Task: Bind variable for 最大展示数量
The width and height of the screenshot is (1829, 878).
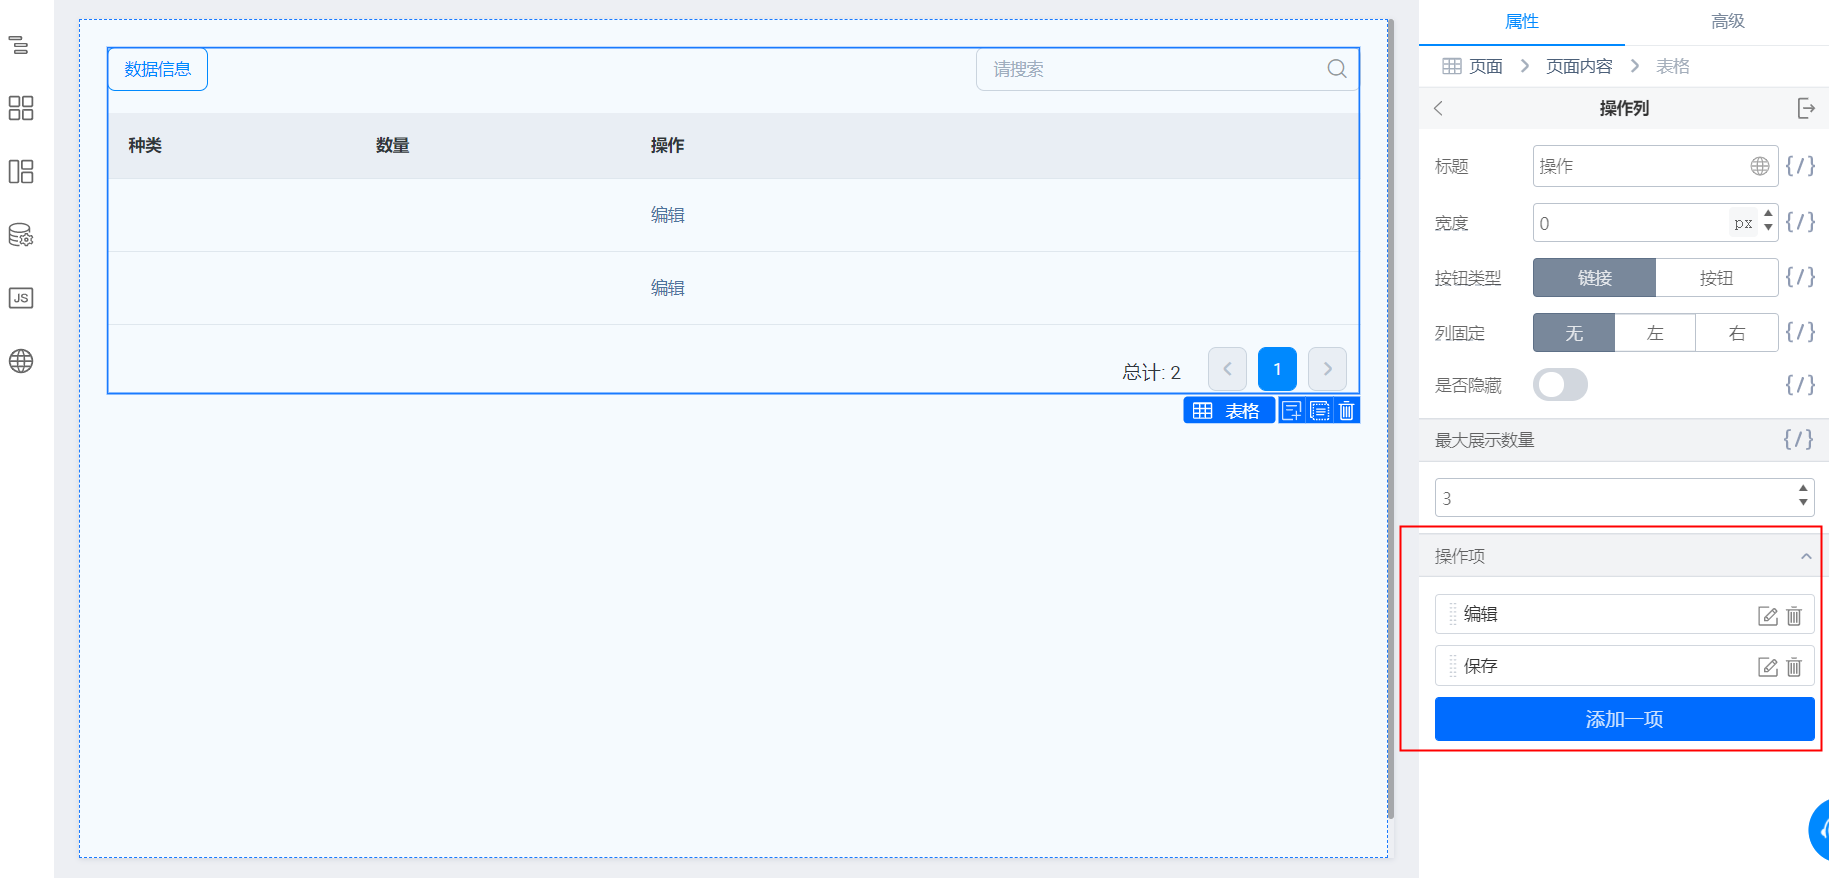Action: 1798,439
